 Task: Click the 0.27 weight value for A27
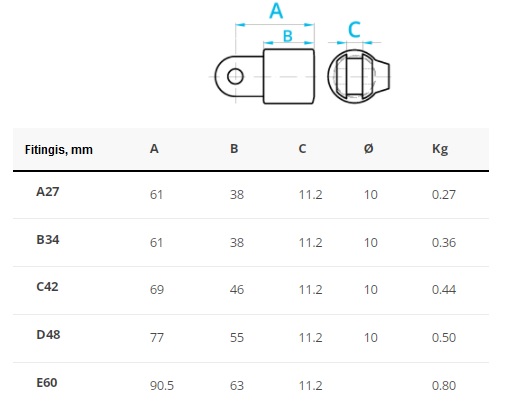(x=444, y=195)
